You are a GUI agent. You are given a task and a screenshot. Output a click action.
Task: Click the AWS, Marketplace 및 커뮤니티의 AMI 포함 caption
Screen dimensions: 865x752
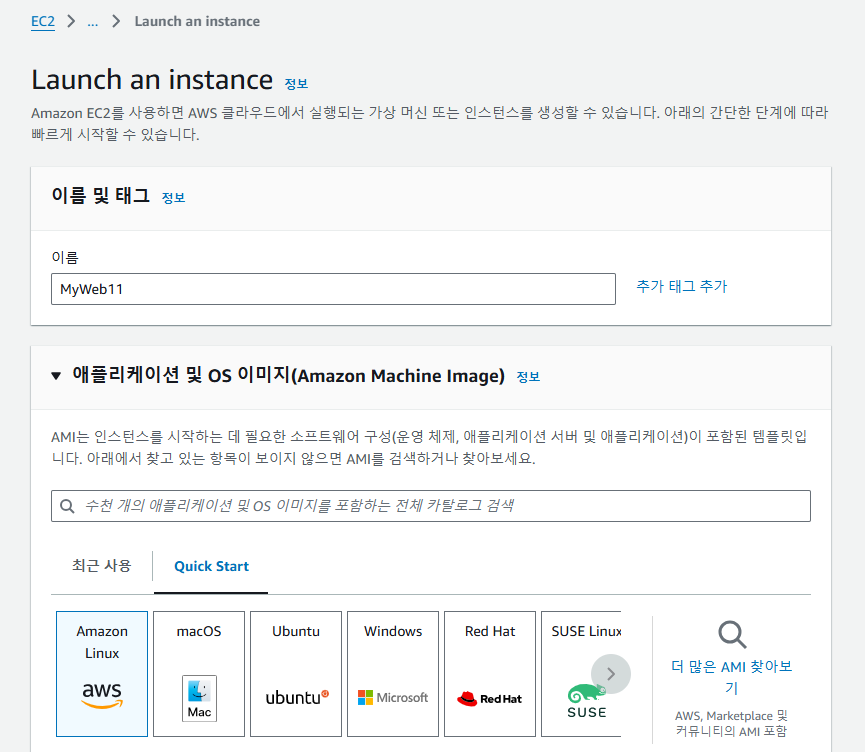[731, 723]
